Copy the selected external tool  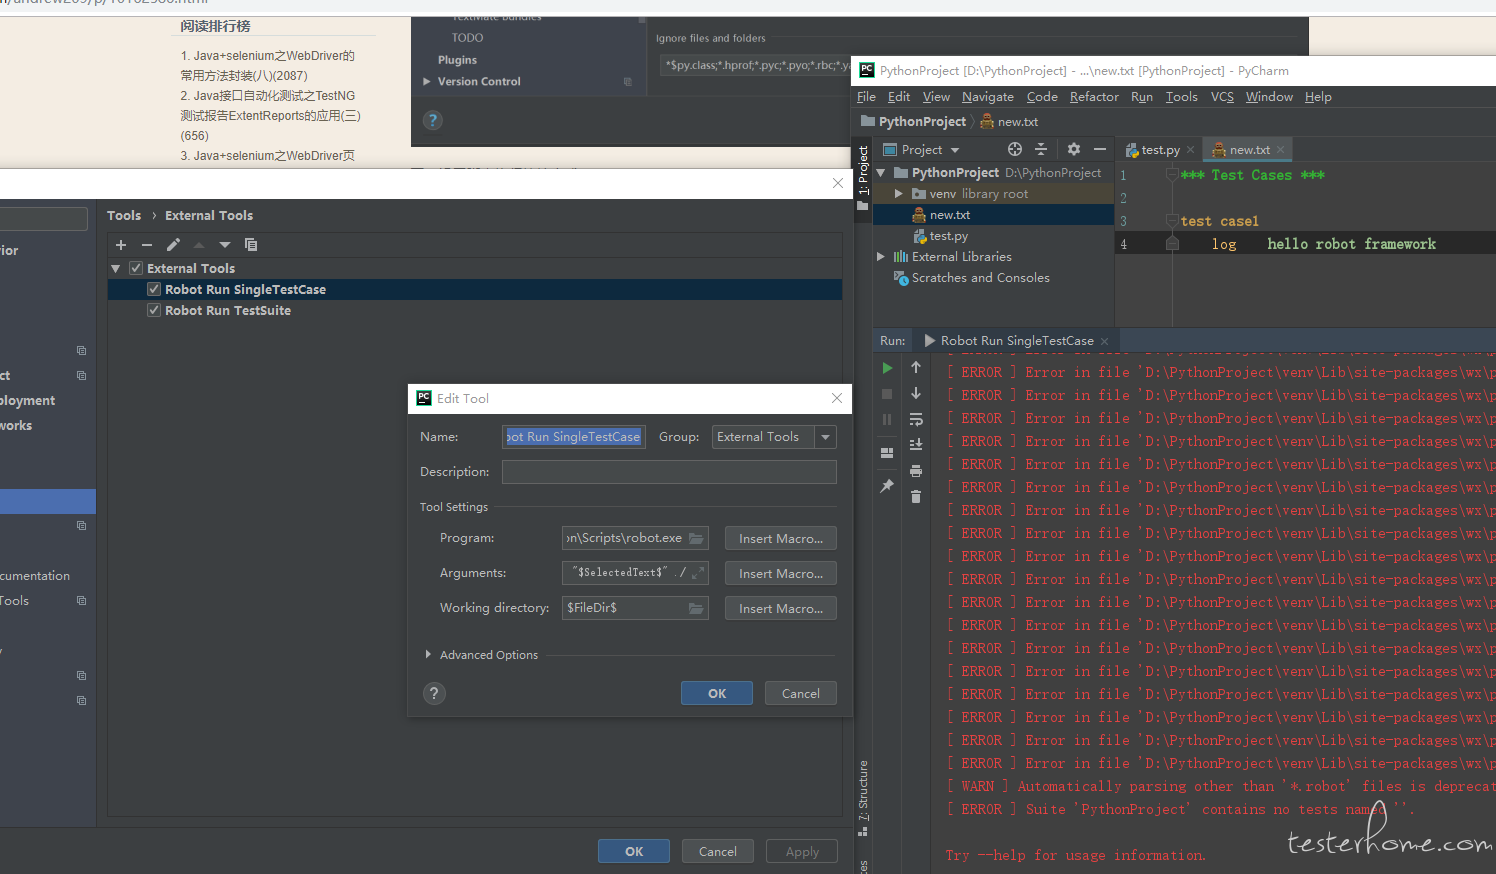click(x=251, y=245)
